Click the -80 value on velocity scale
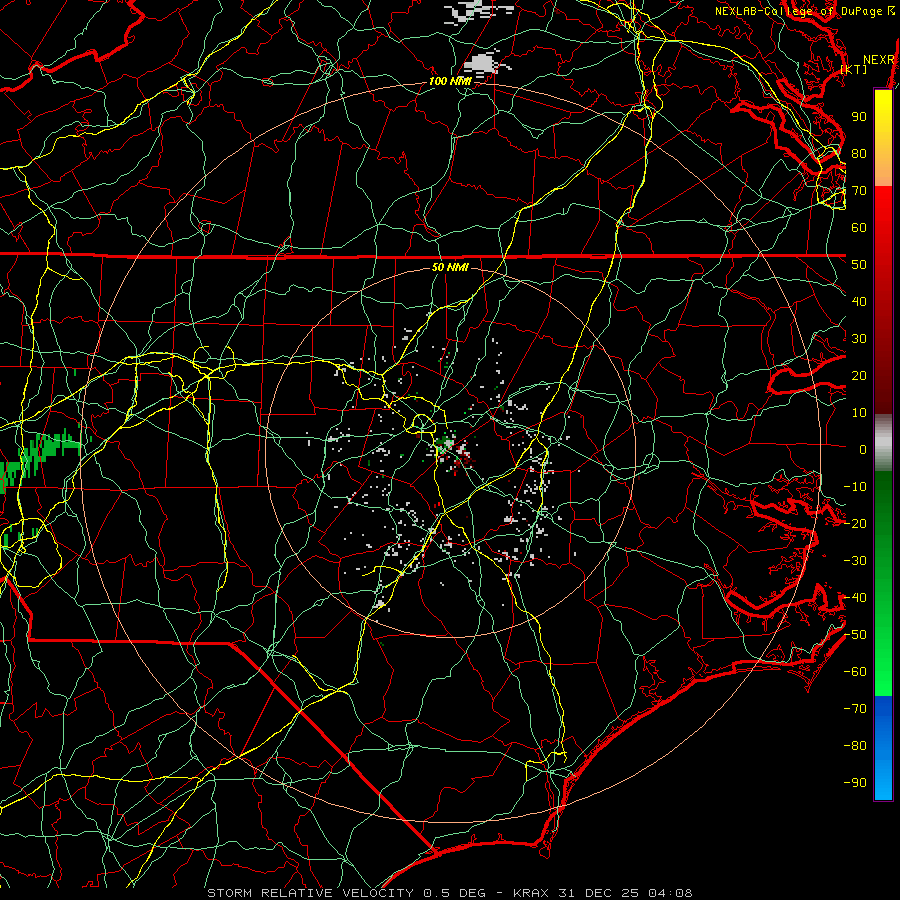 point(855,746)
